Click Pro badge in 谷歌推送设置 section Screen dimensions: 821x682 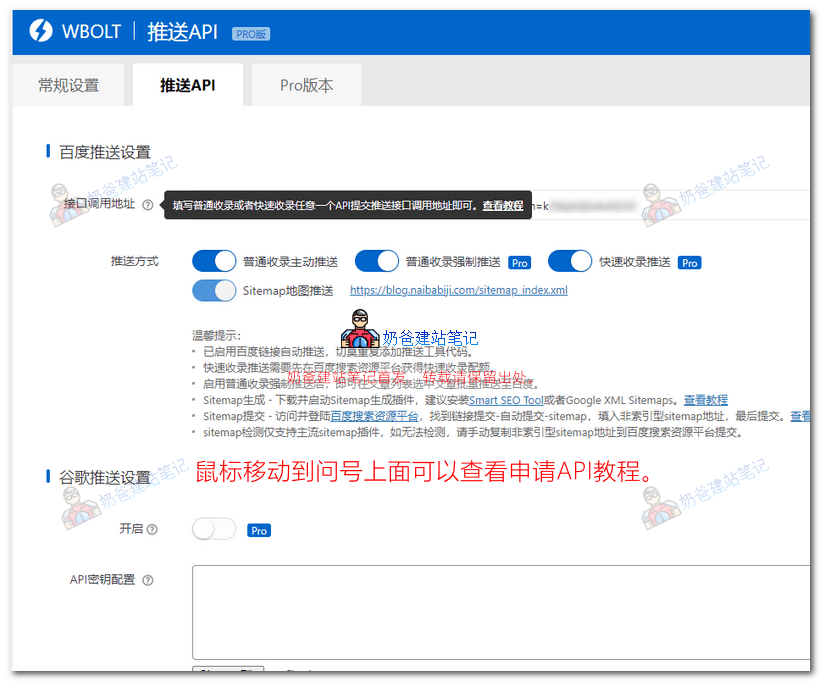coord(259,531)
